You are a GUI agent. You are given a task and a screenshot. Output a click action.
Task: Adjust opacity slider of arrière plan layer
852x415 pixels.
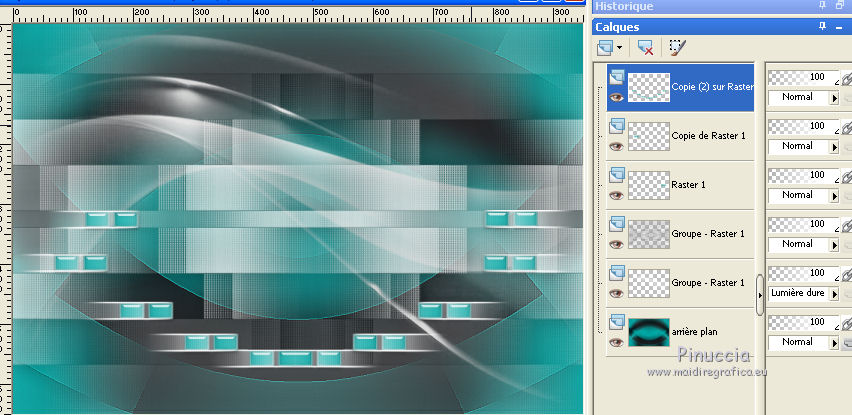(x=804, y=322)
